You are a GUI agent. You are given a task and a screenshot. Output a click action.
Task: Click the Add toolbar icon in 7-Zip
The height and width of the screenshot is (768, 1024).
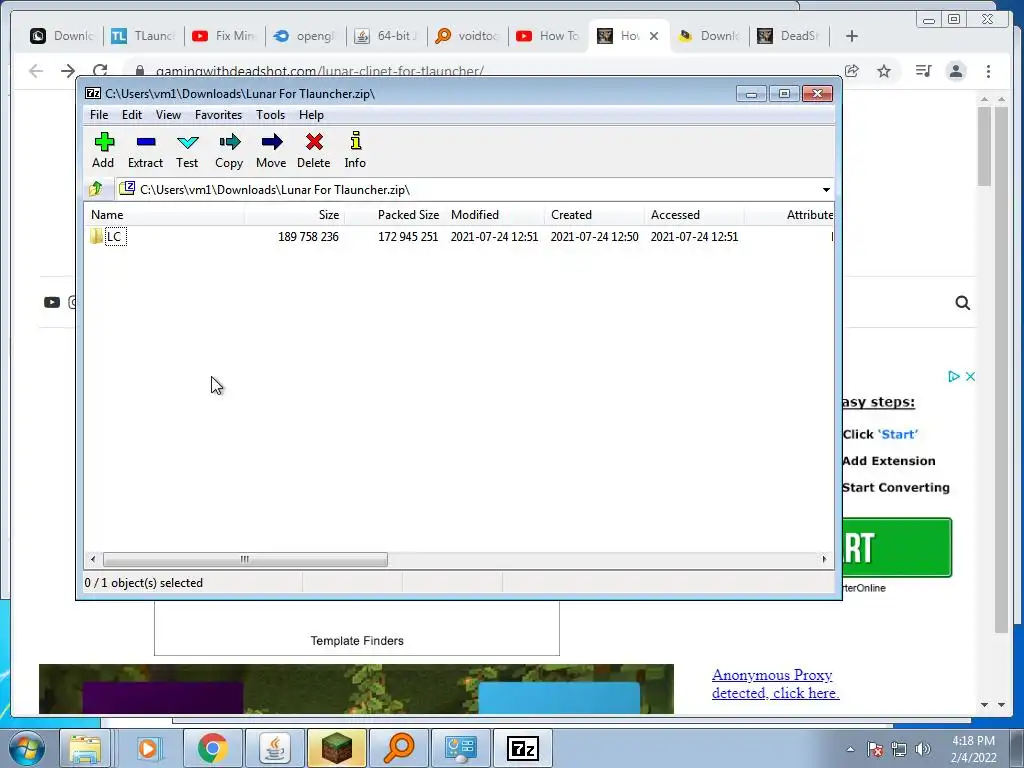pos(103,150)
